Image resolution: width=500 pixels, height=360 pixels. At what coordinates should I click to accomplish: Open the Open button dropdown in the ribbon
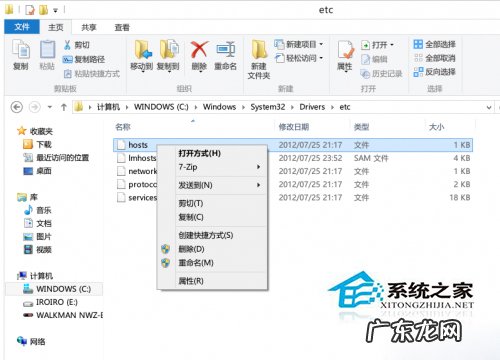(392, 45)
